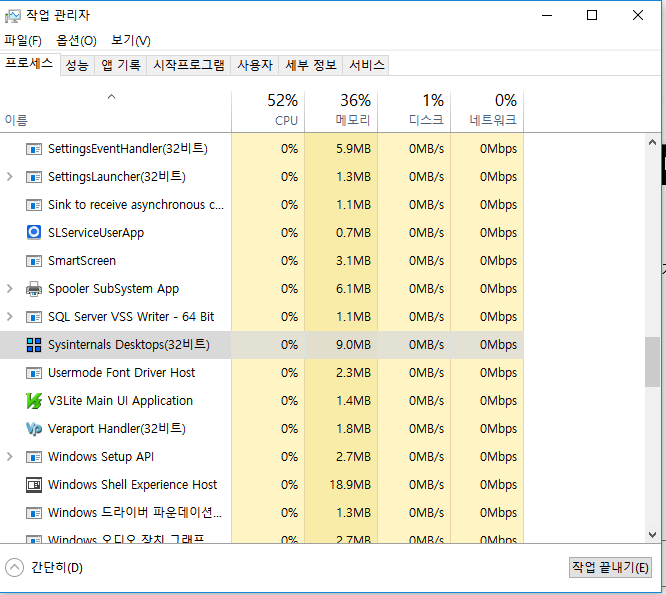This screenshot has width=666, height=595.
Task: Switch to the 시작프로그램 tab
Action: tap(188, 65)
